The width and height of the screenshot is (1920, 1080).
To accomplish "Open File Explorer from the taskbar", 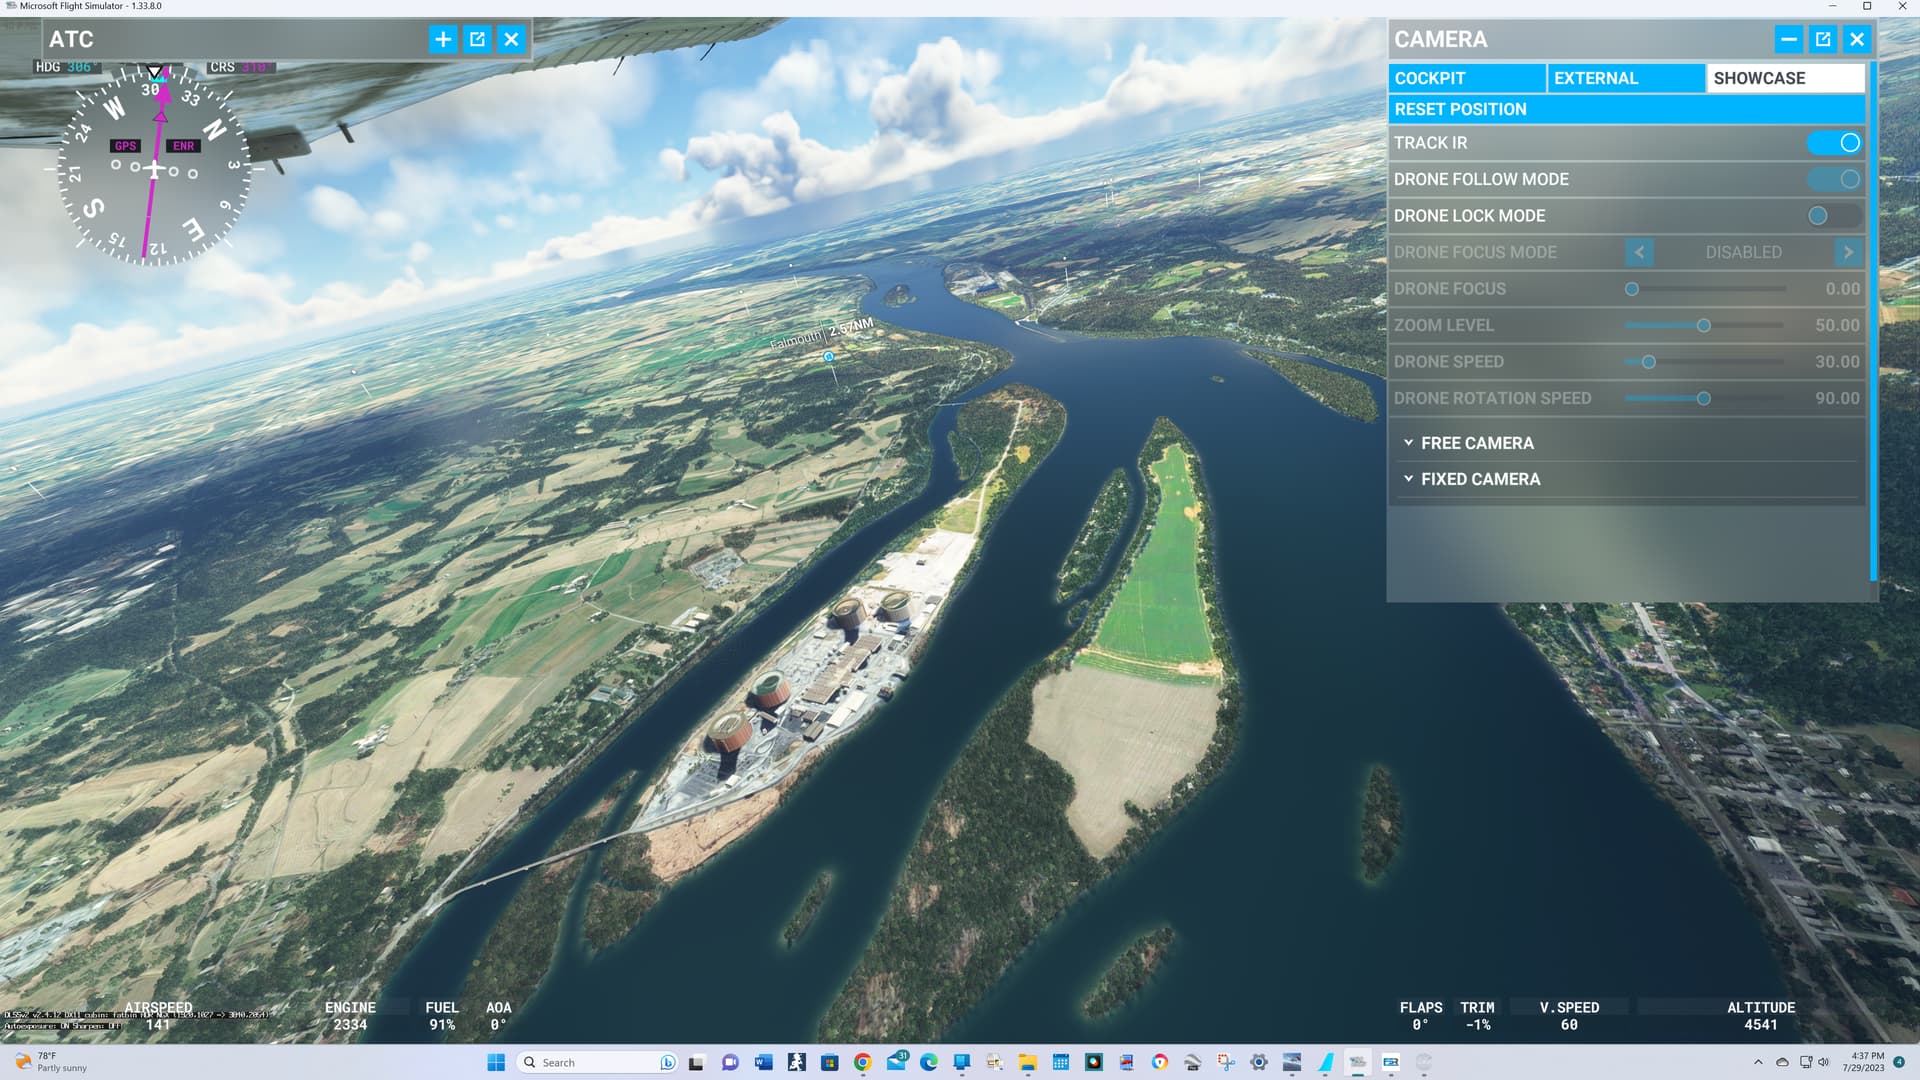I will (1027, 1062).
